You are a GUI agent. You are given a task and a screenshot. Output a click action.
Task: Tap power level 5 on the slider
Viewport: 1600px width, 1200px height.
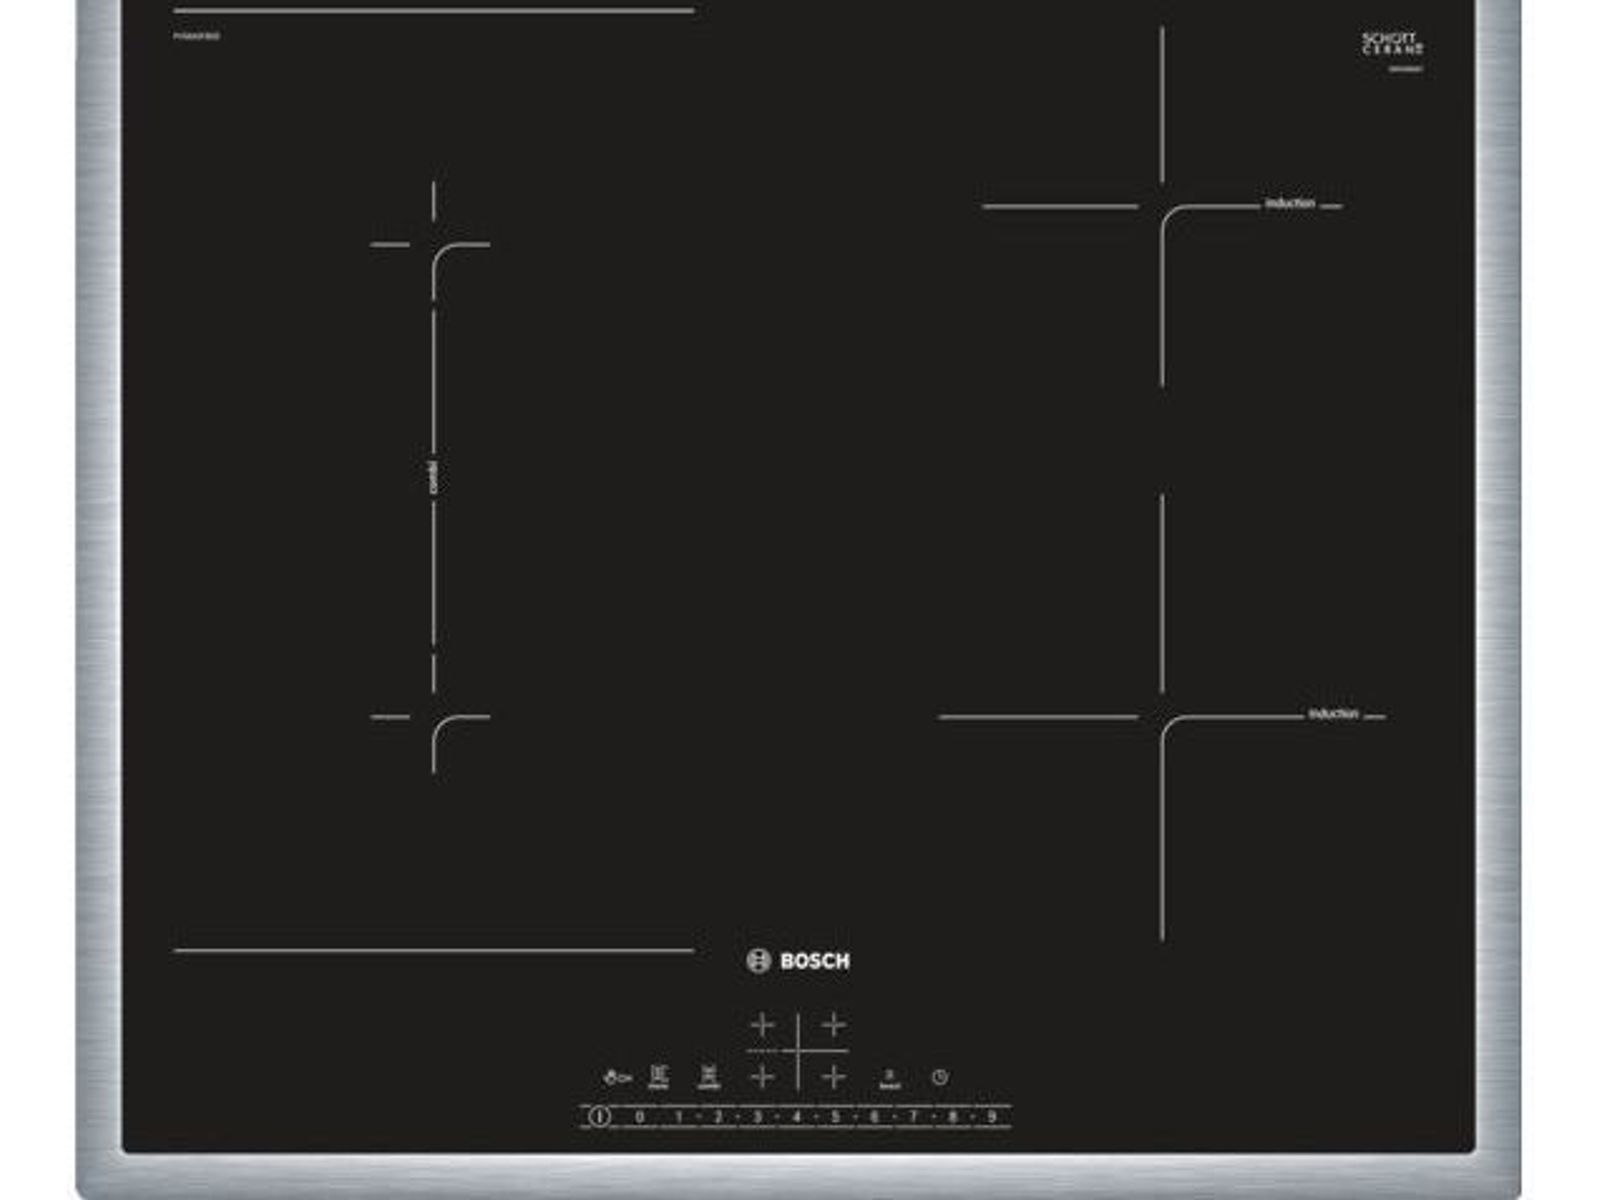(835, 1116)
